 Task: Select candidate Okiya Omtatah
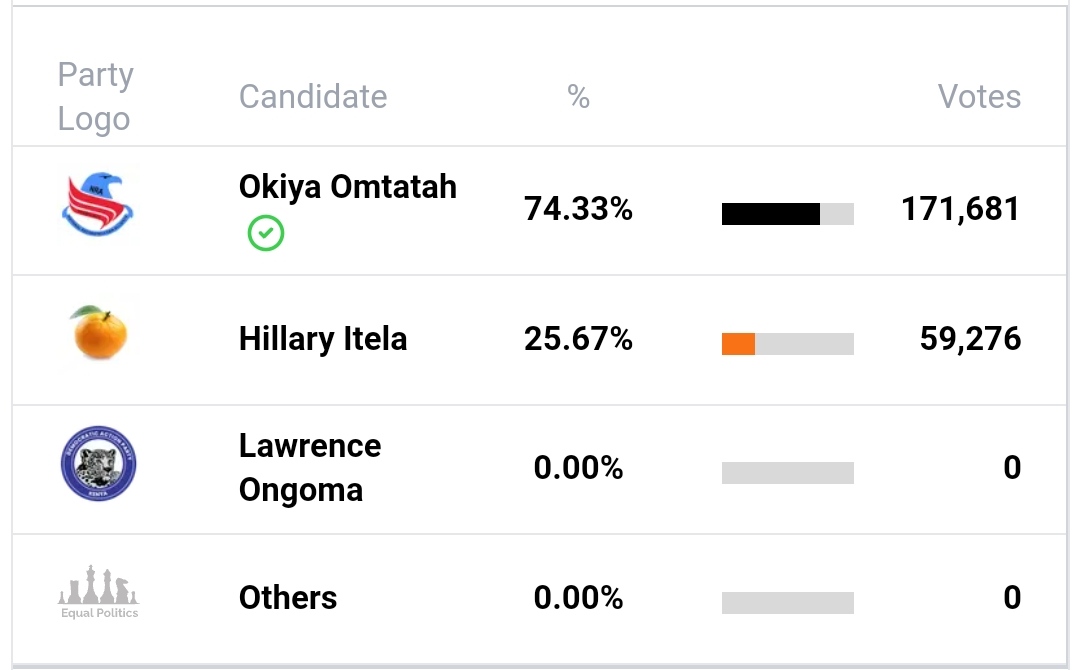(347, 187)
